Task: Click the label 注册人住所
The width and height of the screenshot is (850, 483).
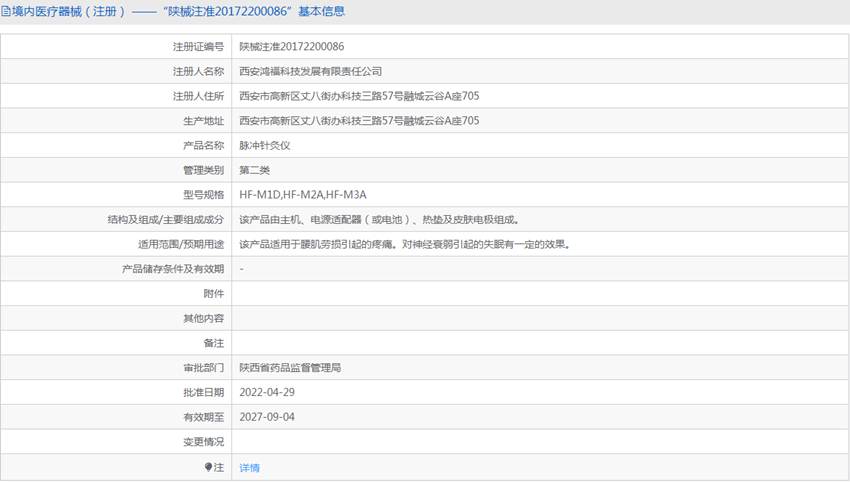Action: pyautogui.click(x=198, y=96)
